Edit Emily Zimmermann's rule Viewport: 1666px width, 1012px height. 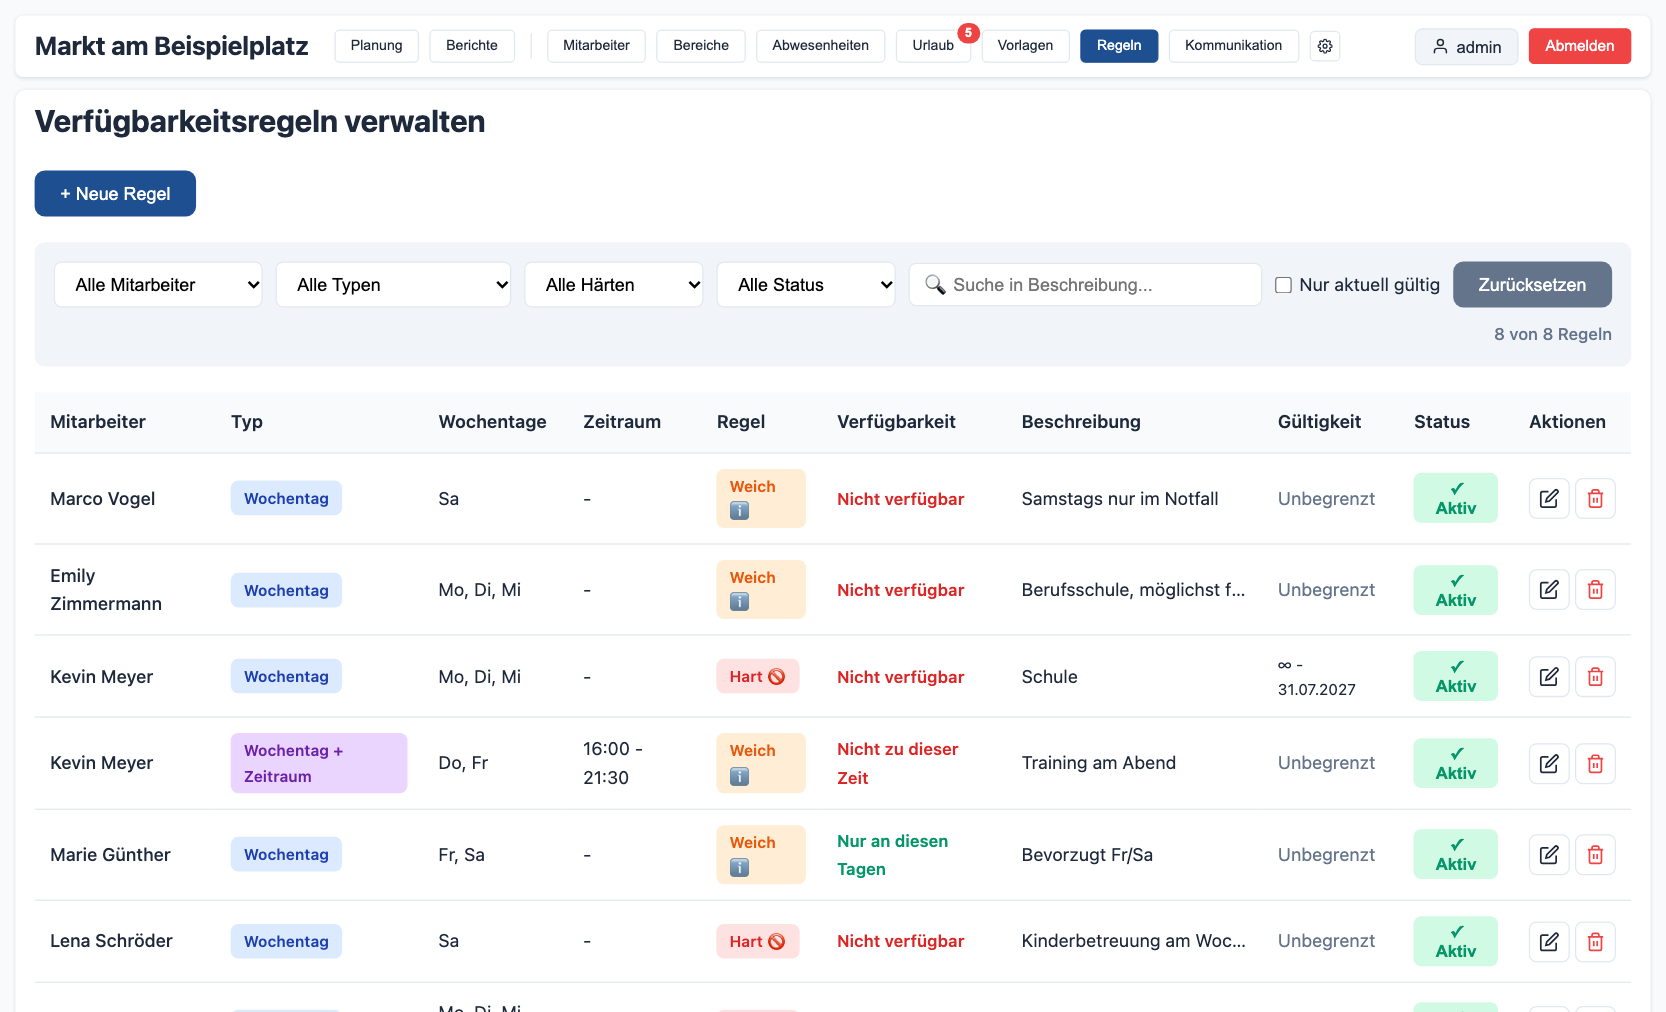pyautogui.click(x=1549, y=590)
